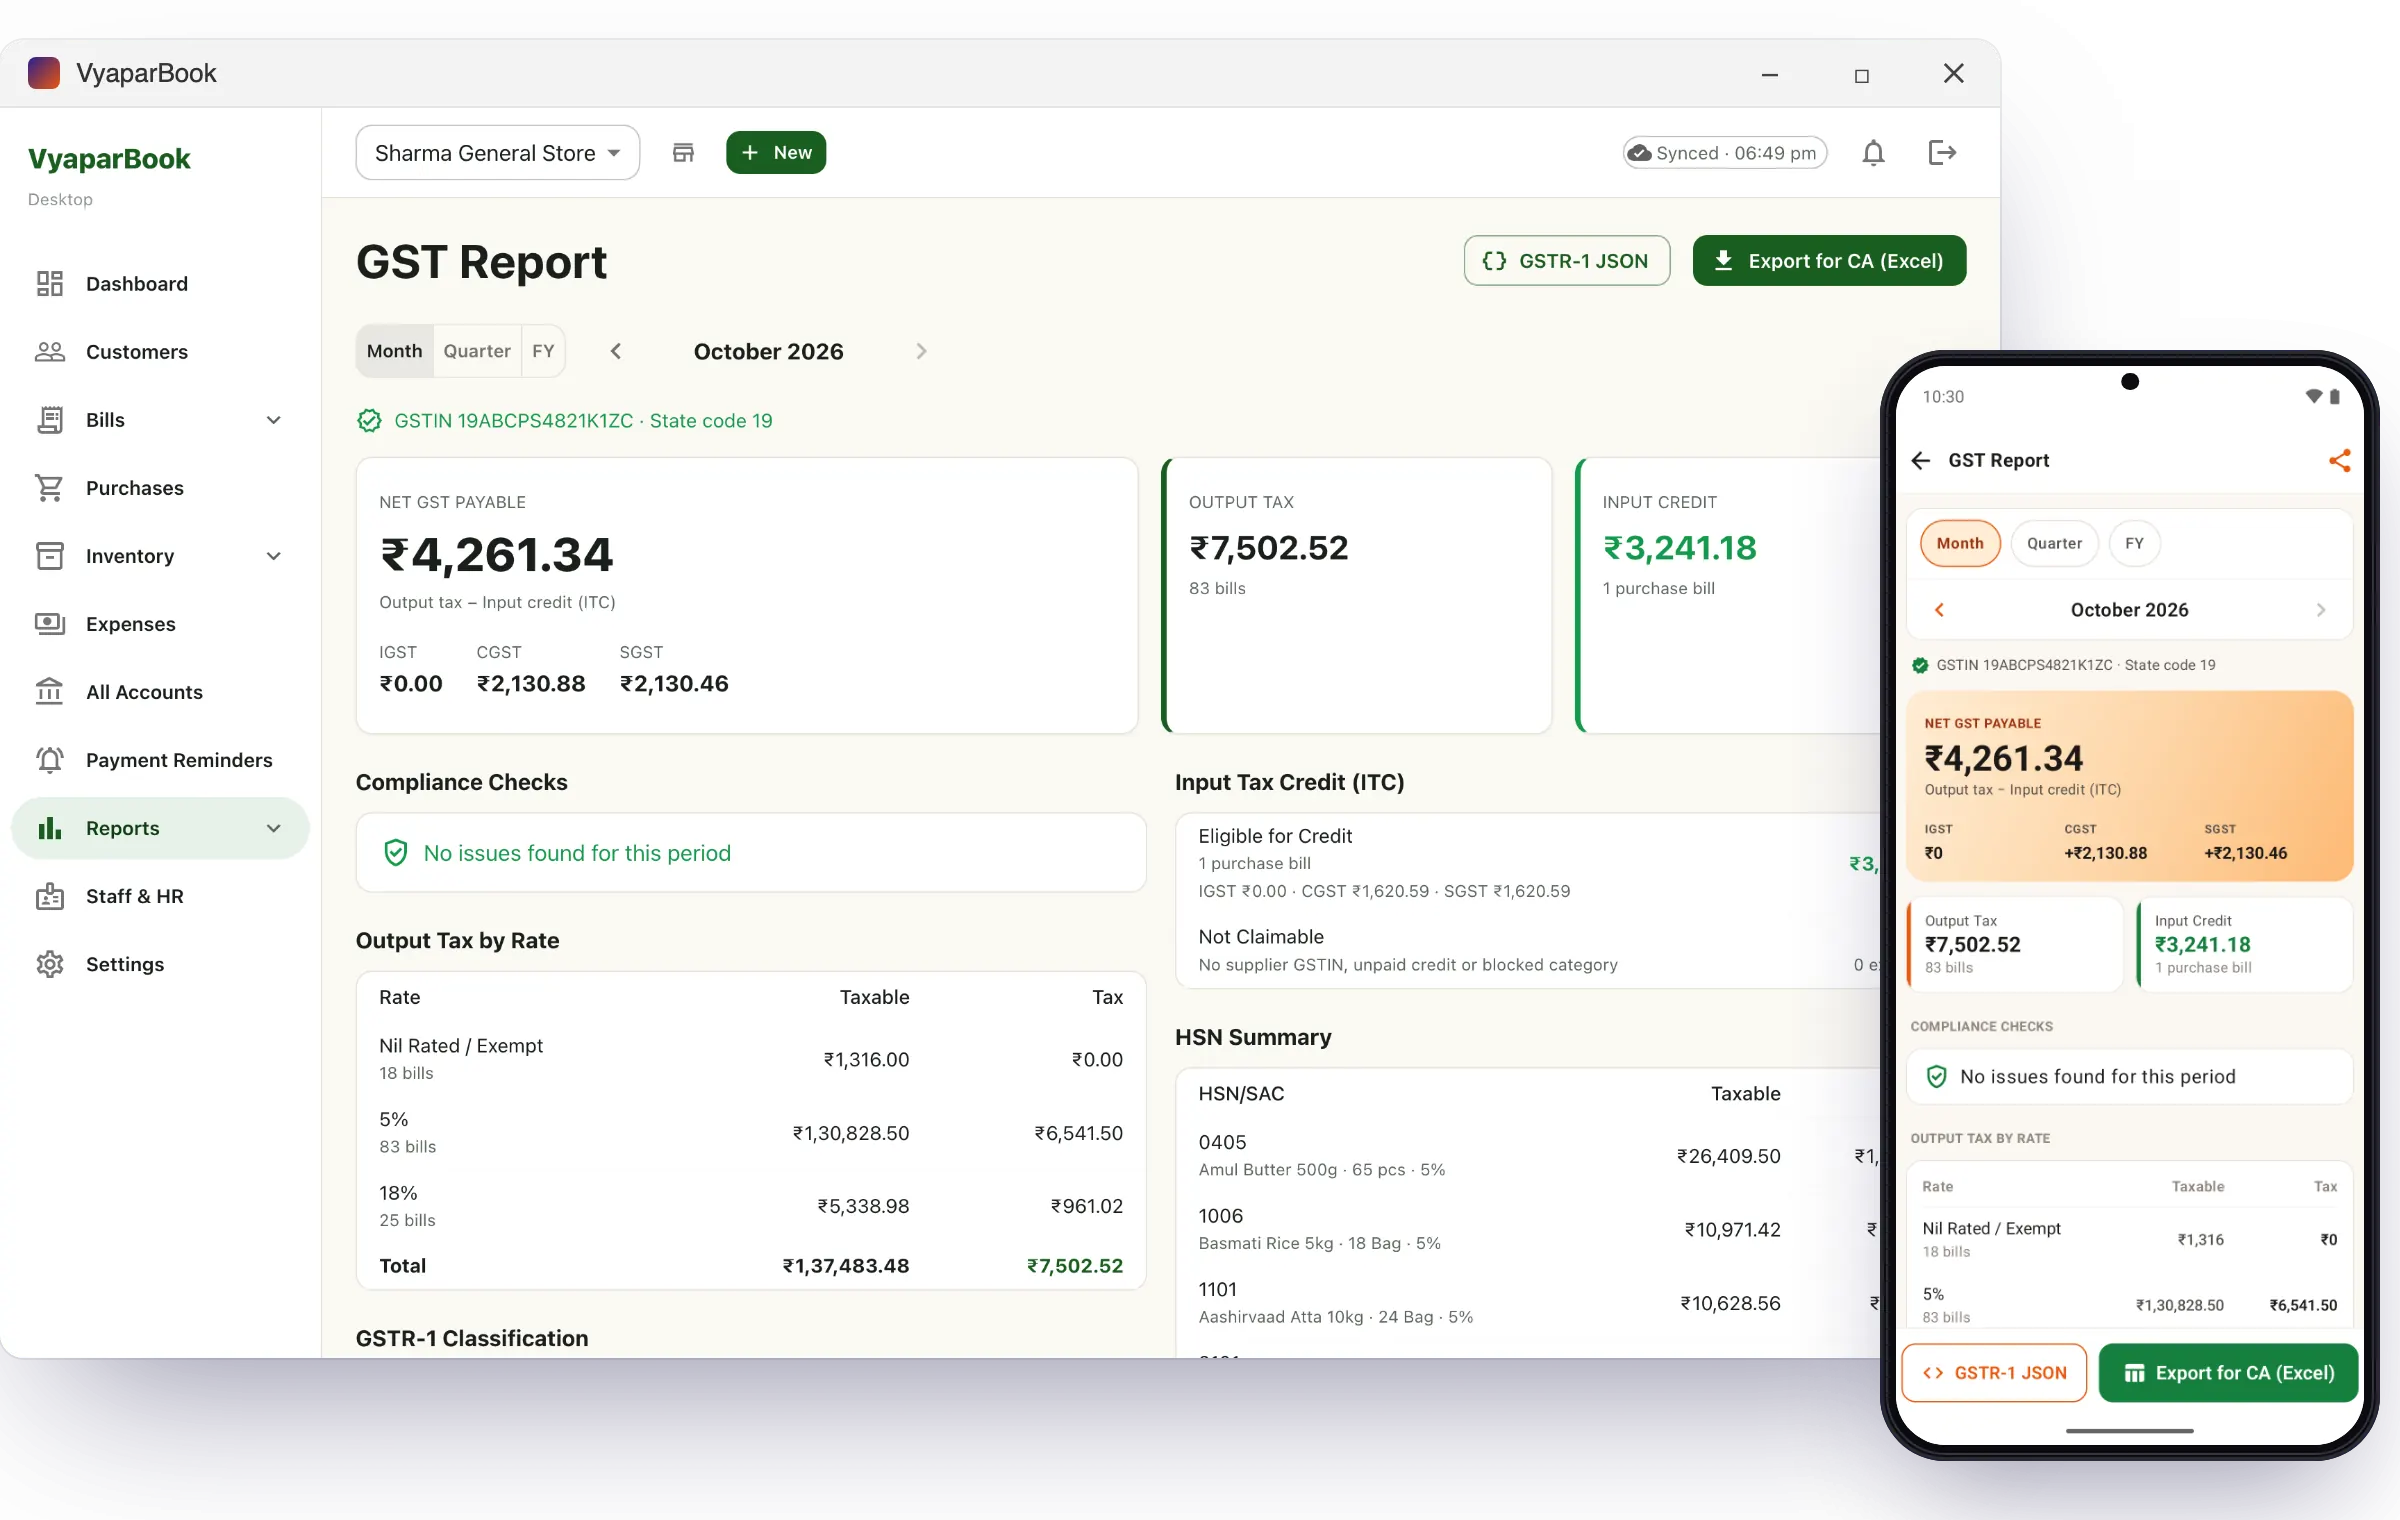Image resolution: width=2400 pixels, height=1520 pixels.
Task: Click 'No issues found for this period' on desktop
Action: (x=751, y=853)
